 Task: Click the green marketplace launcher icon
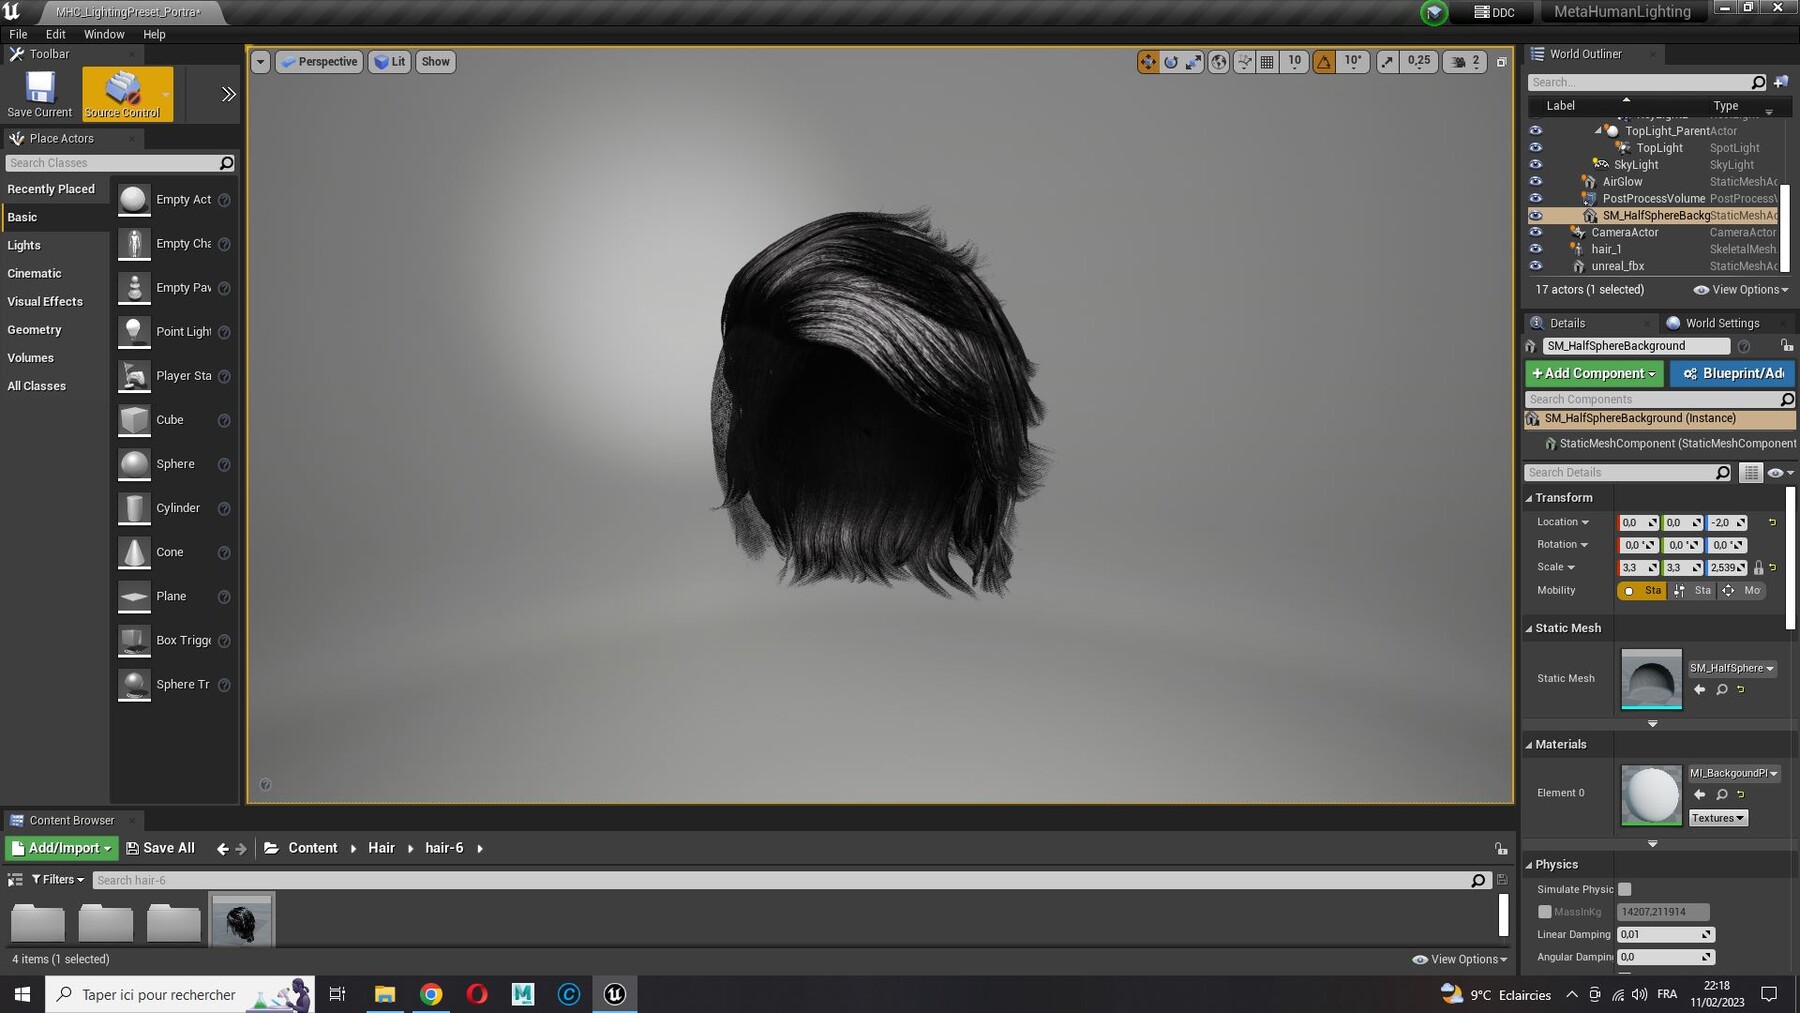[x=1434, y=12]
